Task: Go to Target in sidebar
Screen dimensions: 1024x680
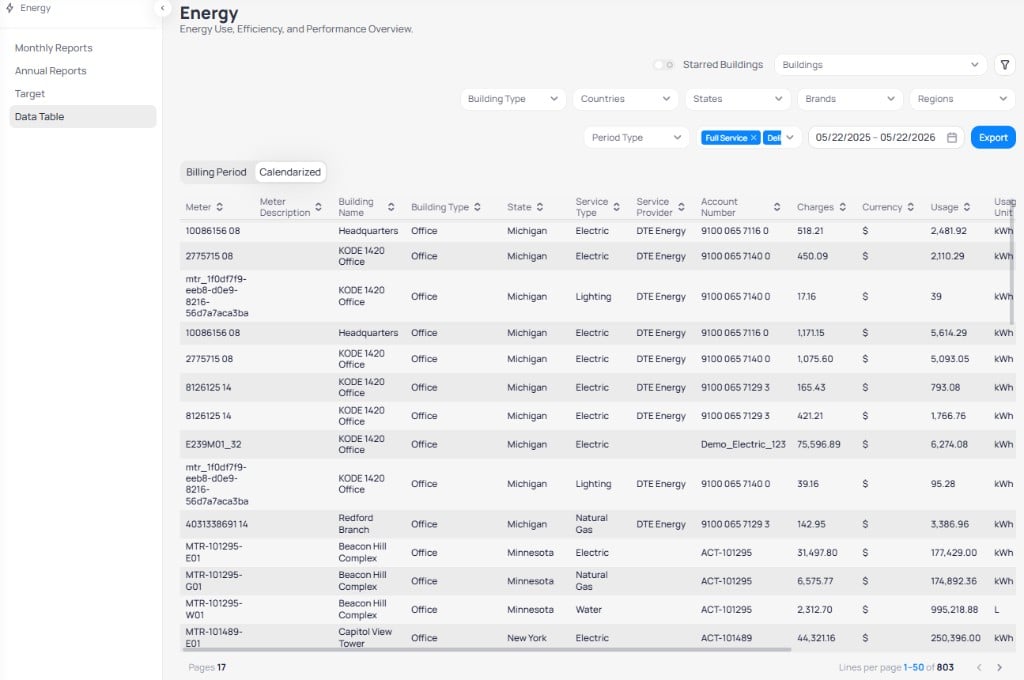Action: [29, 93]
